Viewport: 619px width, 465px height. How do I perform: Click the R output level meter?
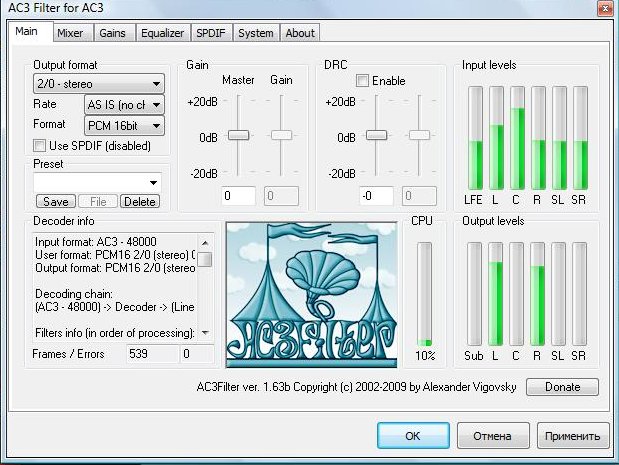click(x=538, y=294)
